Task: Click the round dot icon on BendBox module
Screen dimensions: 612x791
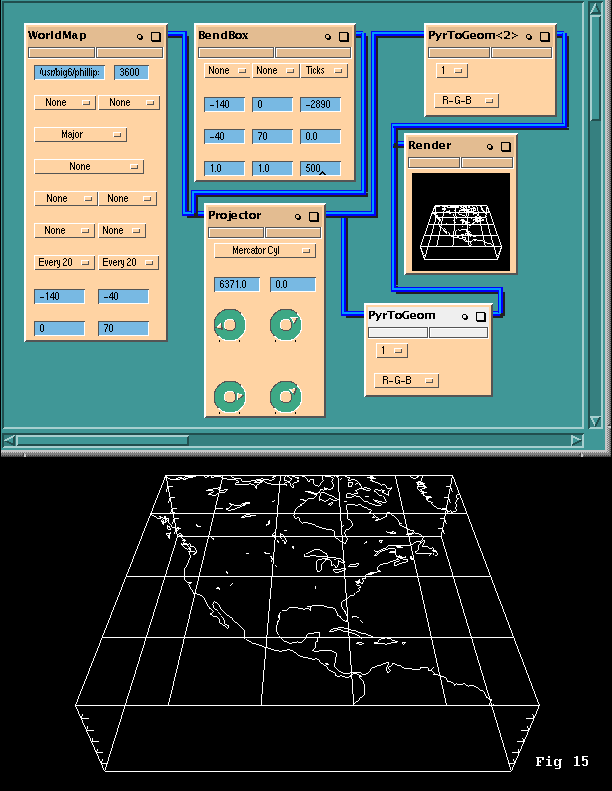Action: (x=328, y=36)
